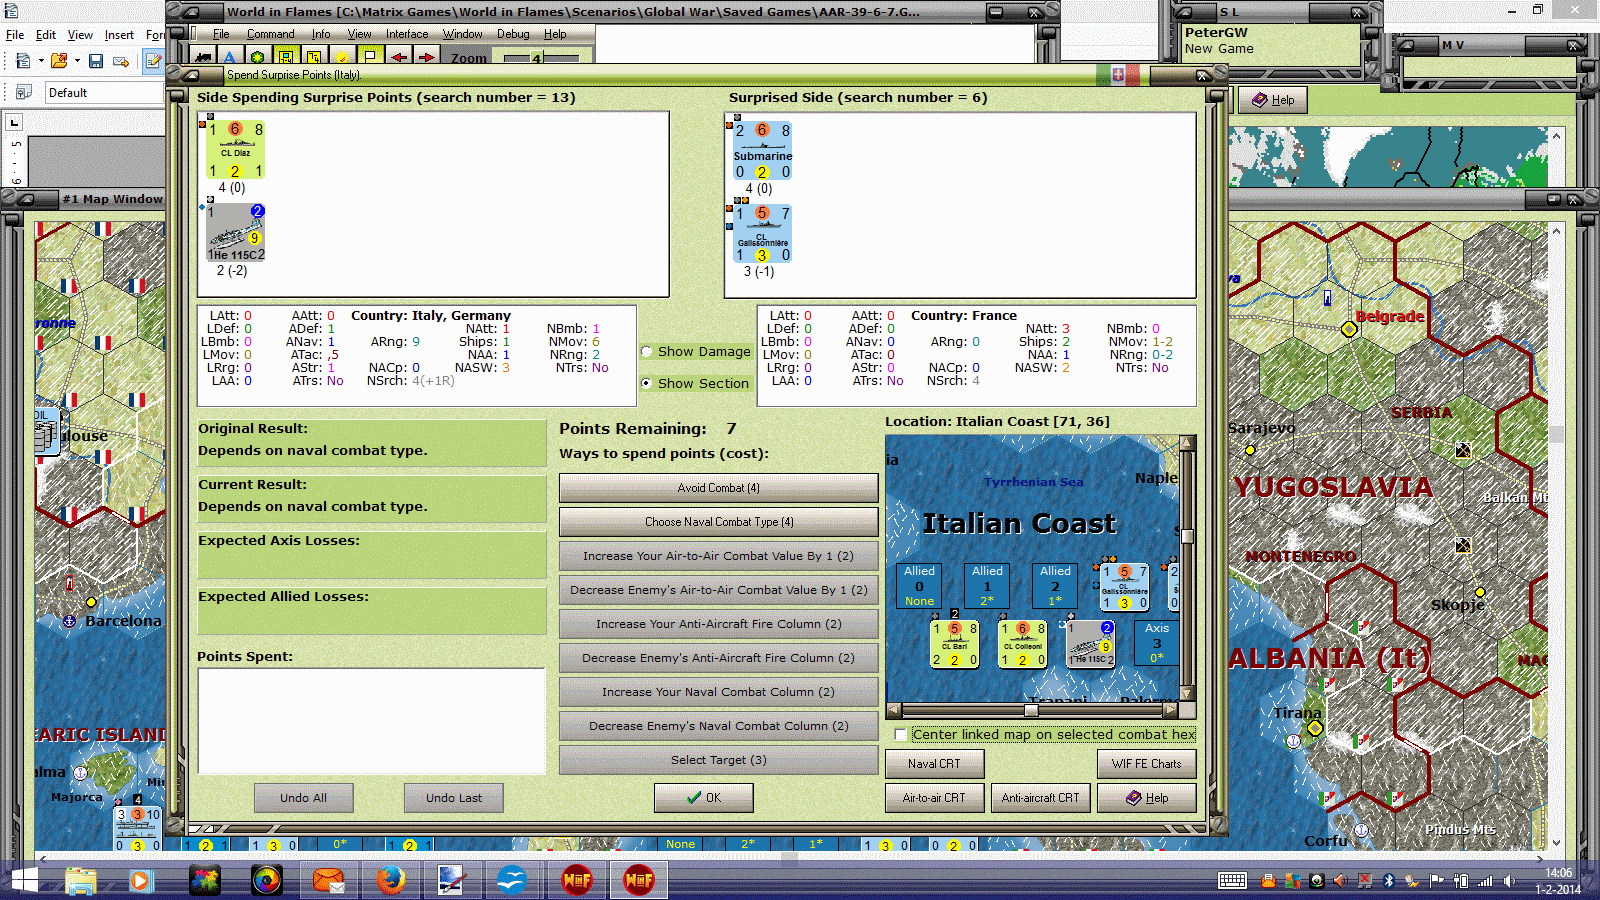Click the Undo Last button
The image size is (1600, 900).
pyautogui.click(x=453, y=798)
